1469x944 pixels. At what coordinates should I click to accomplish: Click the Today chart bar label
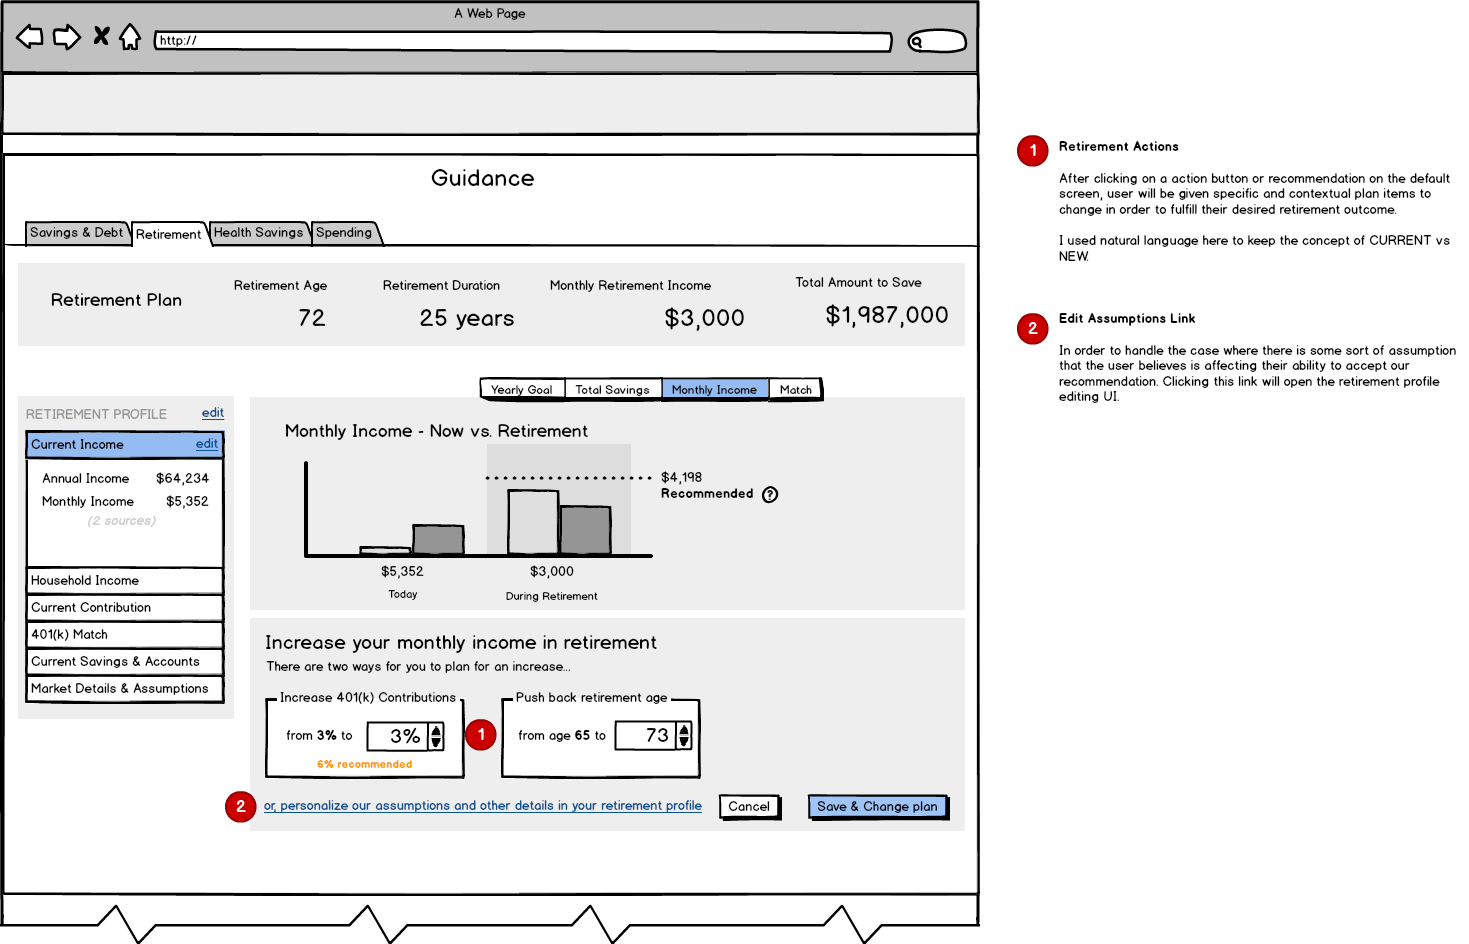403,594
